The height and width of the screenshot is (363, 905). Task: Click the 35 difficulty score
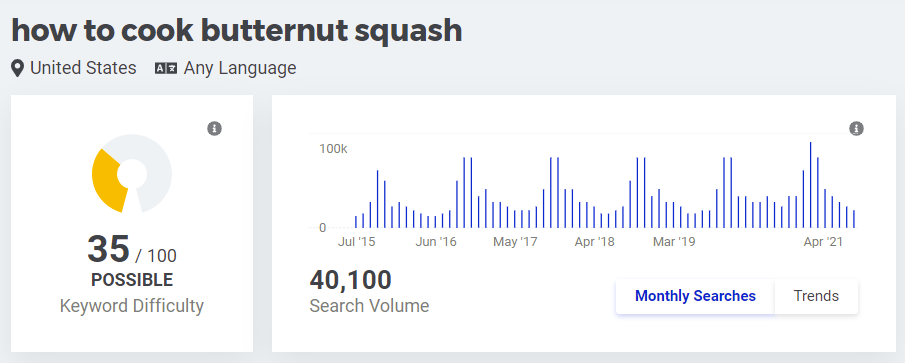coord(109,249)
